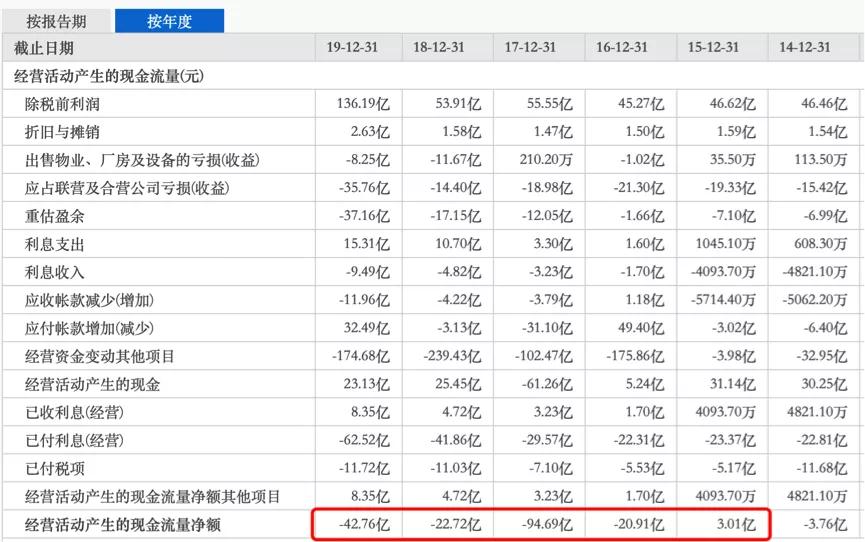Select the 经营活动产生的现金 row label

(x=92, y=385)
